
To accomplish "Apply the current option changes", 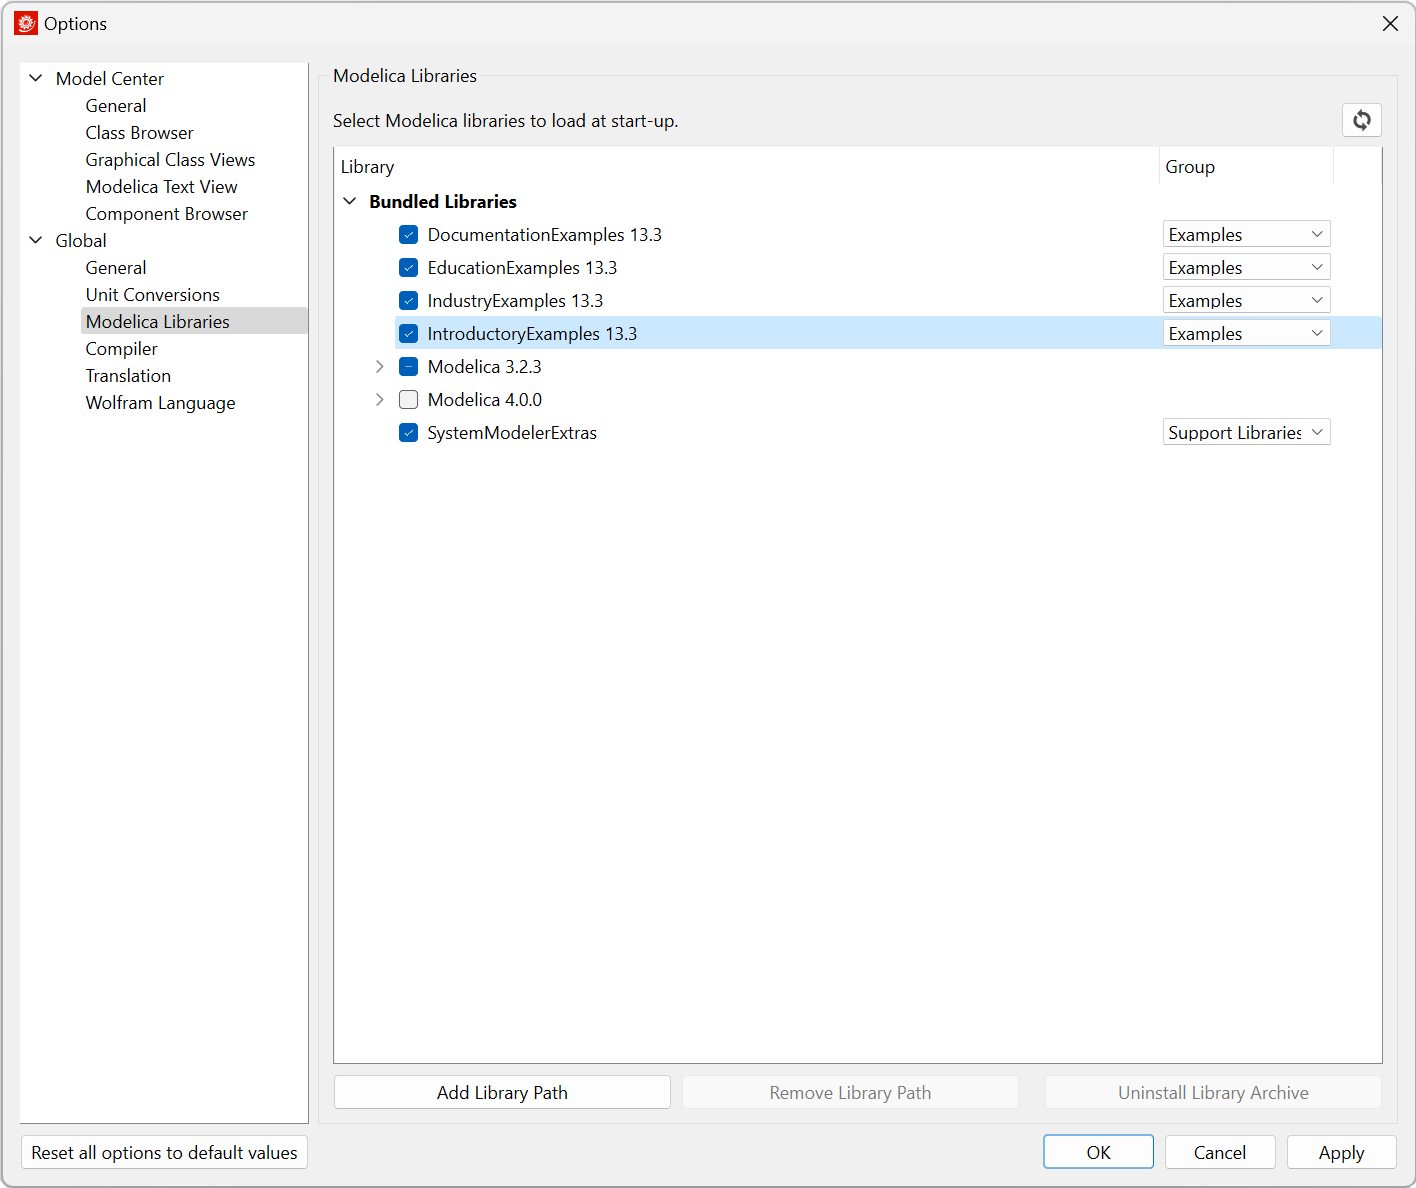I will pyautogui.click(x=1341, y=1152).
